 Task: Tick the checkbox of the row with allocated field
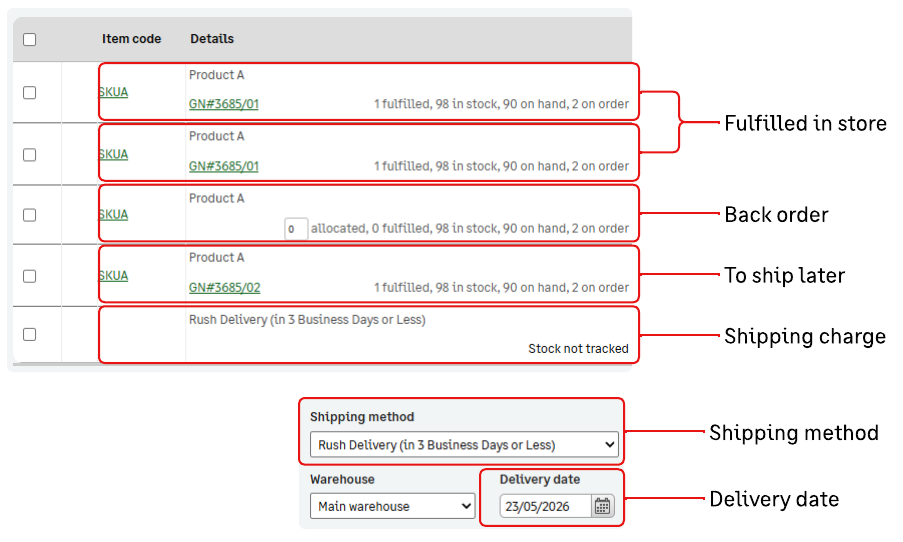click(29, 215)
